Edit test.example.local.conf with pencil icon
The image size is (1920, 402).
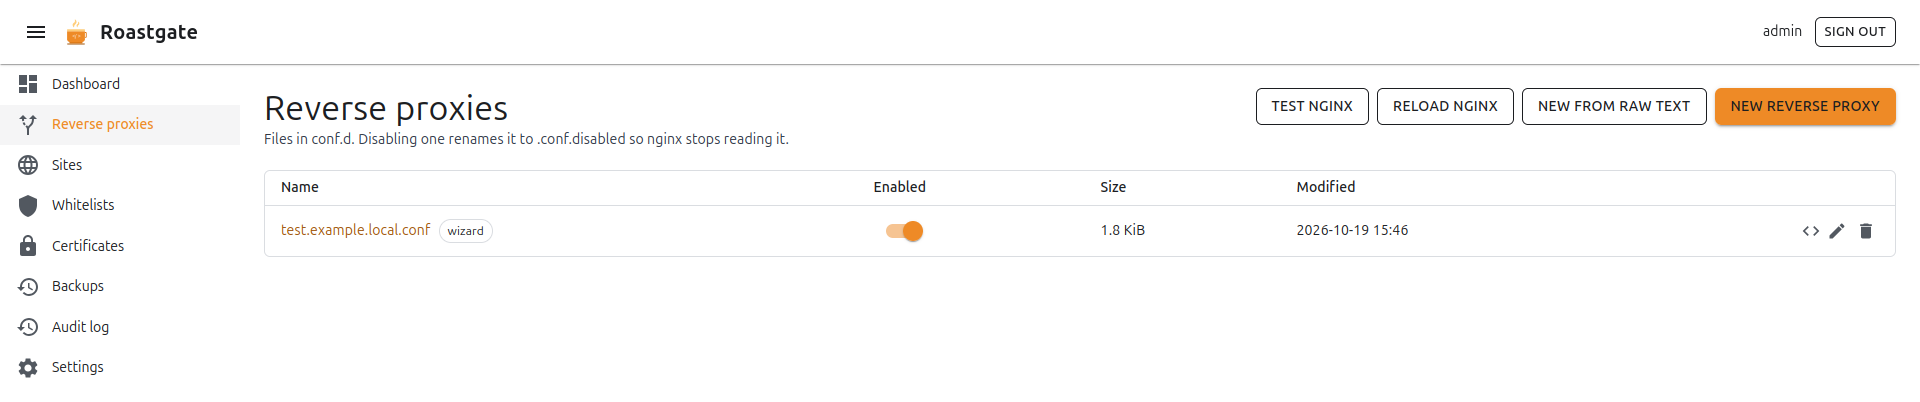(x=1837, y=231)
